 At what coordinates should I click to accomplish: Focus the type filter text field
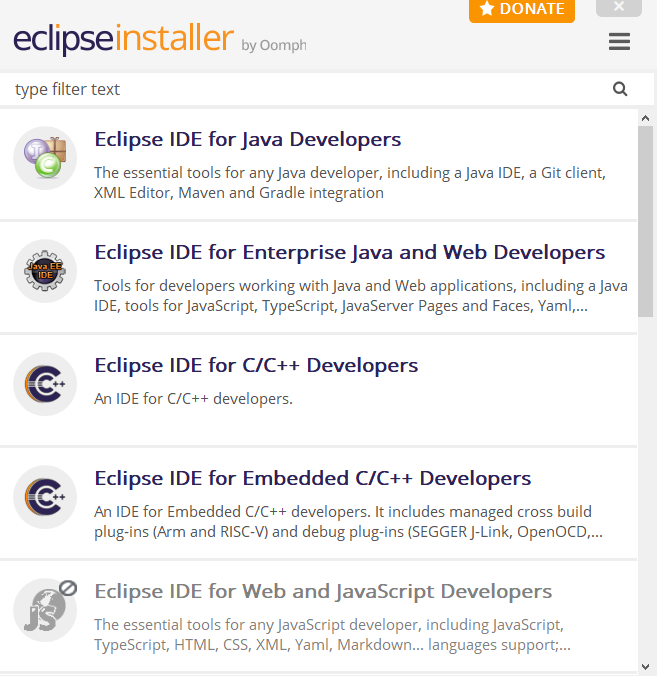(327, 89)
